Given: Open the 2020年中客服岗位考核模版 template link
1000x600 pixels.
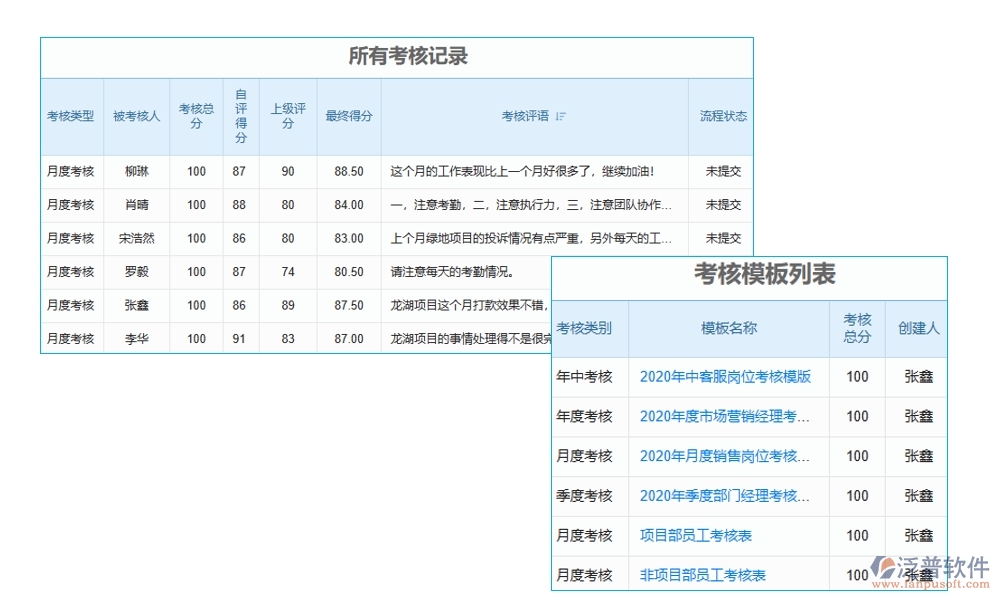Looking at the screenshot, I should coord(728,378).
